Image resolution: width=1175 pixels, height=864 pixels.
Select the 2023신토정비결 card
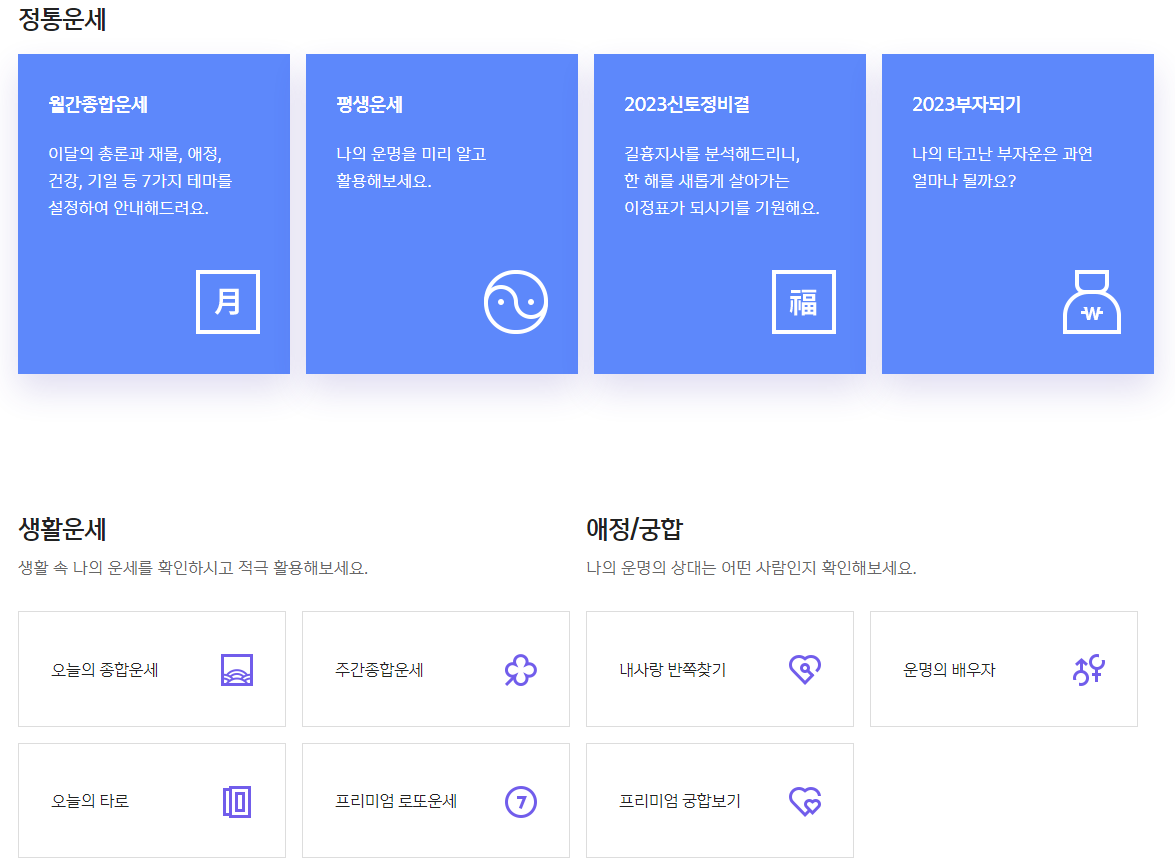click(x=729, y=213)
